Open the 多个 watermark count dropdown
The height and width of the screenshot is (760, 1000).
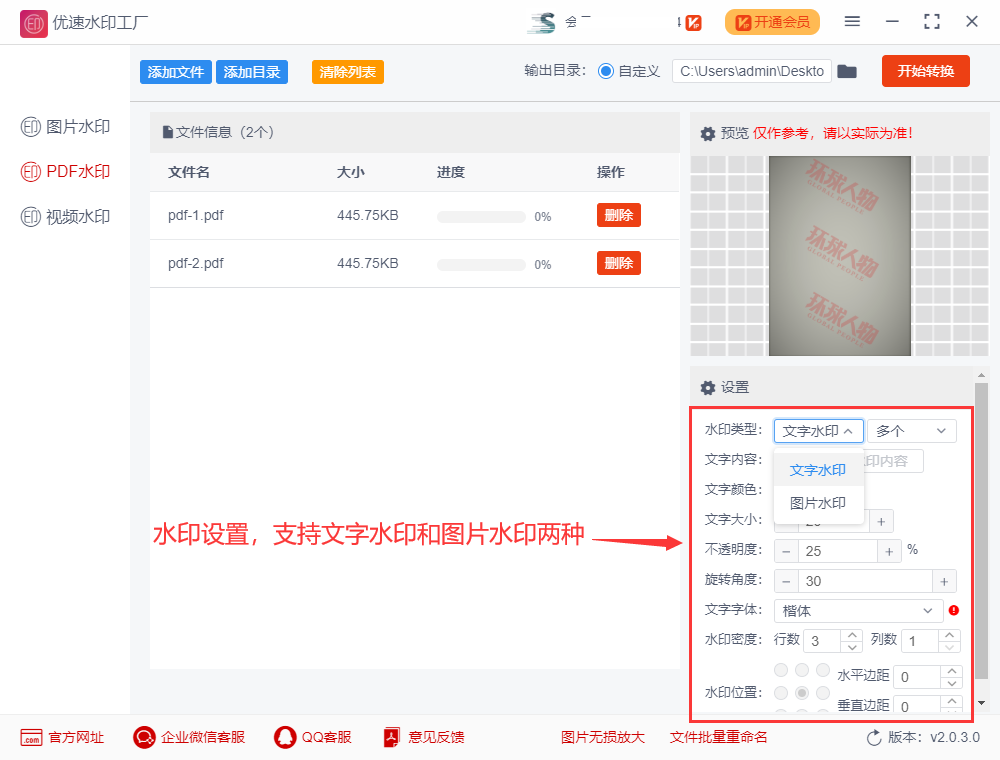click(x=911, y=431)
